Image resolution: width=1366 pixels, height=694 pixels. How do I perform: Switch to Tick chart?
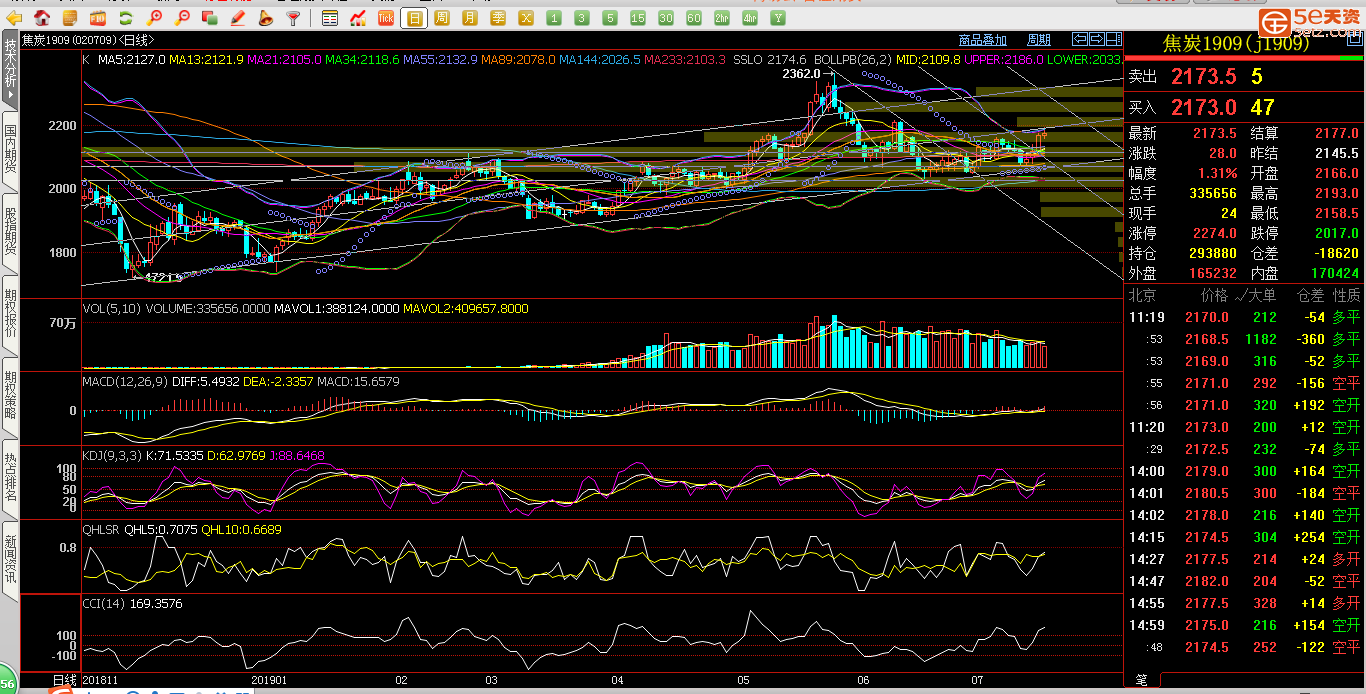(x=386, y=18)
